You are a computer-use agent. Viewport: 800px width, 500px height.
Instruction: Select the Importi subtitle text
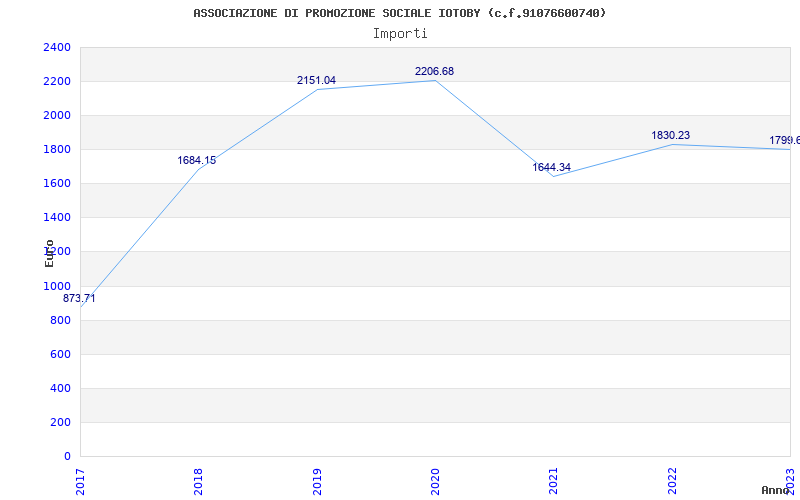coord(400,34)
